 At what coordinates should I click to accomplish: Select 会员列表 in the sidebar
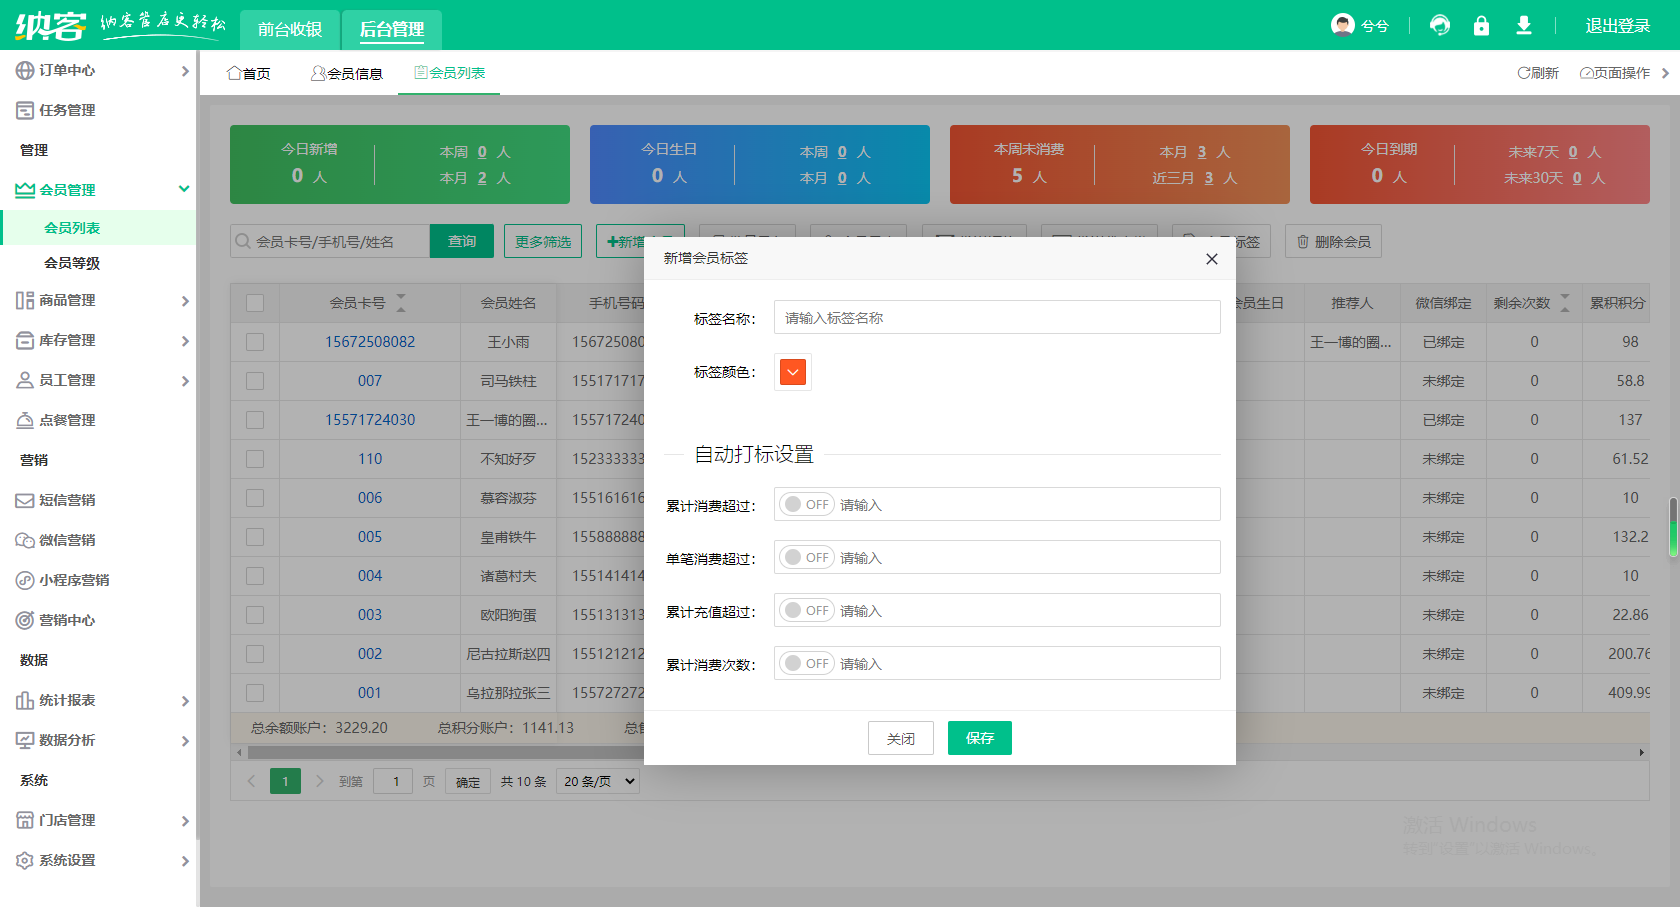point(98,228)
